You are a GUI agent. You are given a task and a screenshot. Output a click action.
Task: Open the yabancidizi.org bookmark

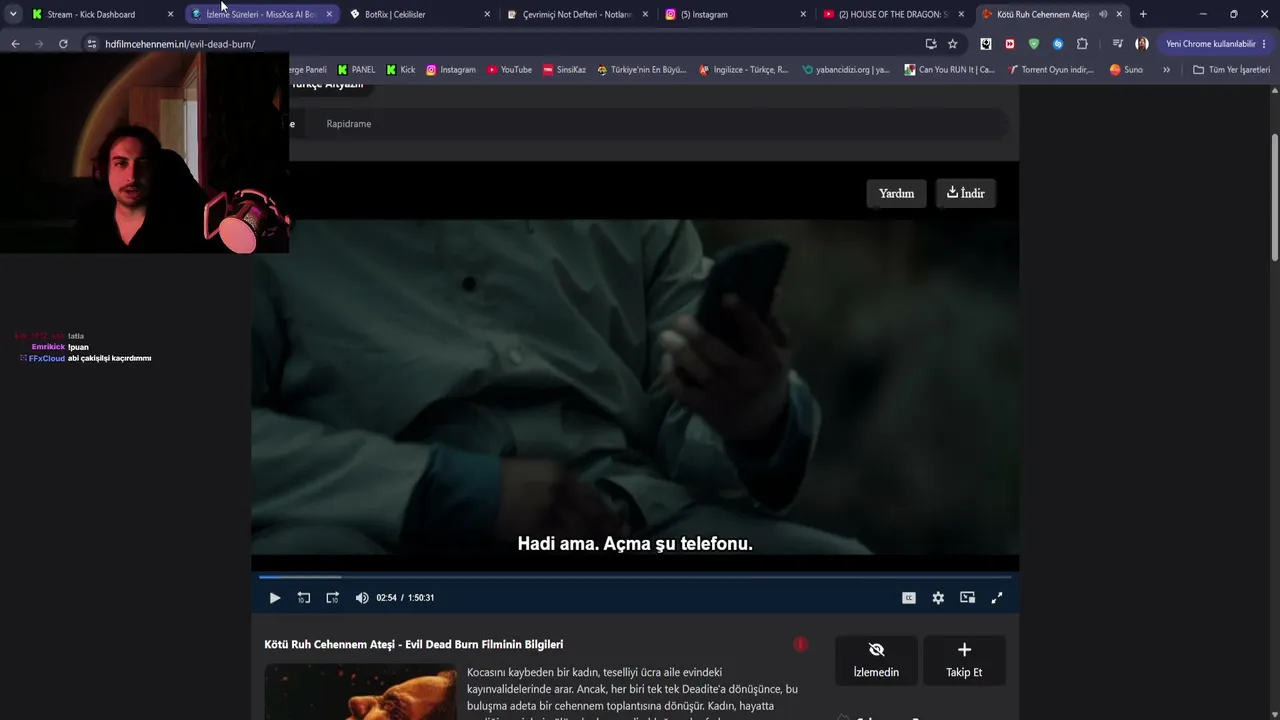point(846,70)
